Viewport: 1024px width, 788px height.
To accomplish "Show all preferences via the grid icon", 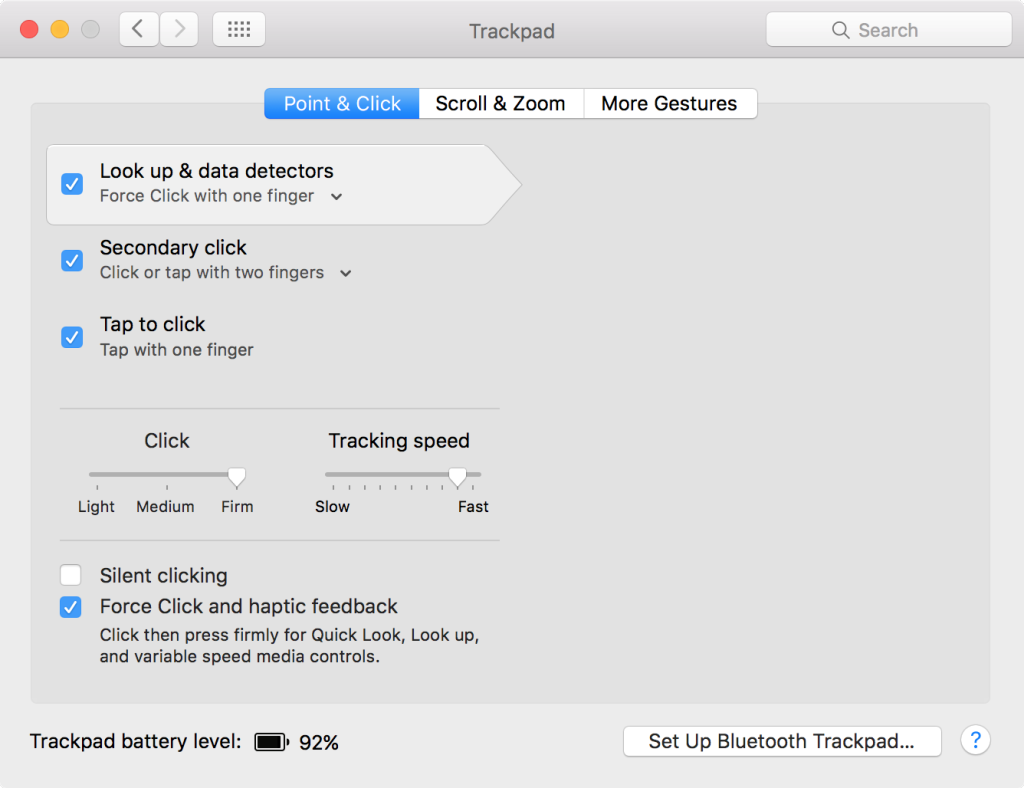I will coord(239,30).
